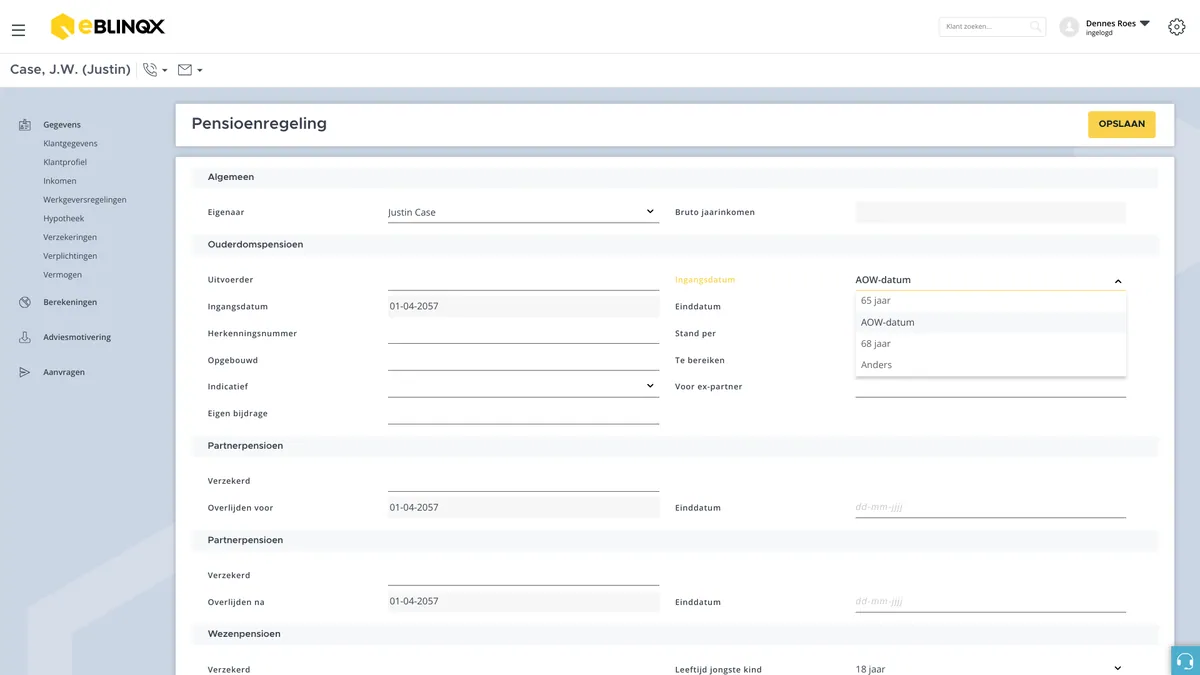Click the Opgebouwd input field

pyautogui.click(x=523, y=360)
